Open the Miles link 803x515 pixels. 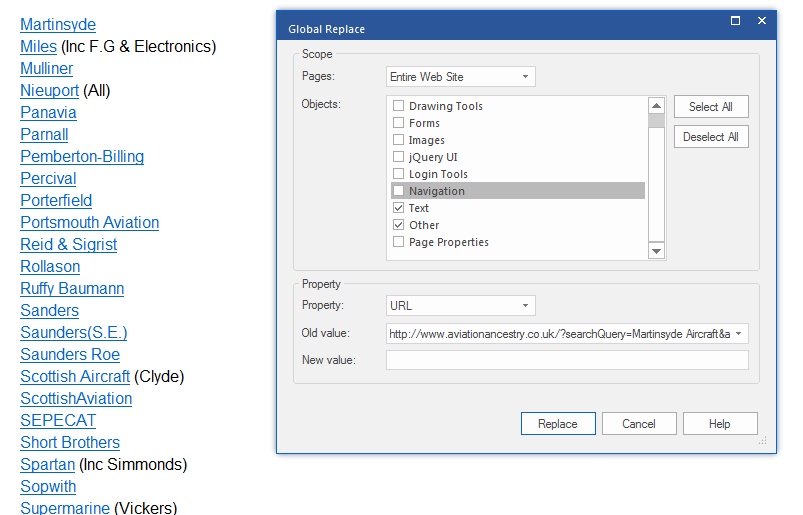[x=38, y=47]
